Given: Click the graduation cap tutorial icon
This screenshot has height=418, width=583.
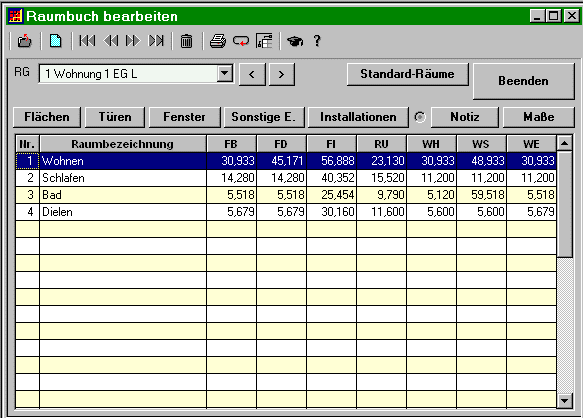Looking at the screenshot, I should pyautogui.click(x=295, y=41).
